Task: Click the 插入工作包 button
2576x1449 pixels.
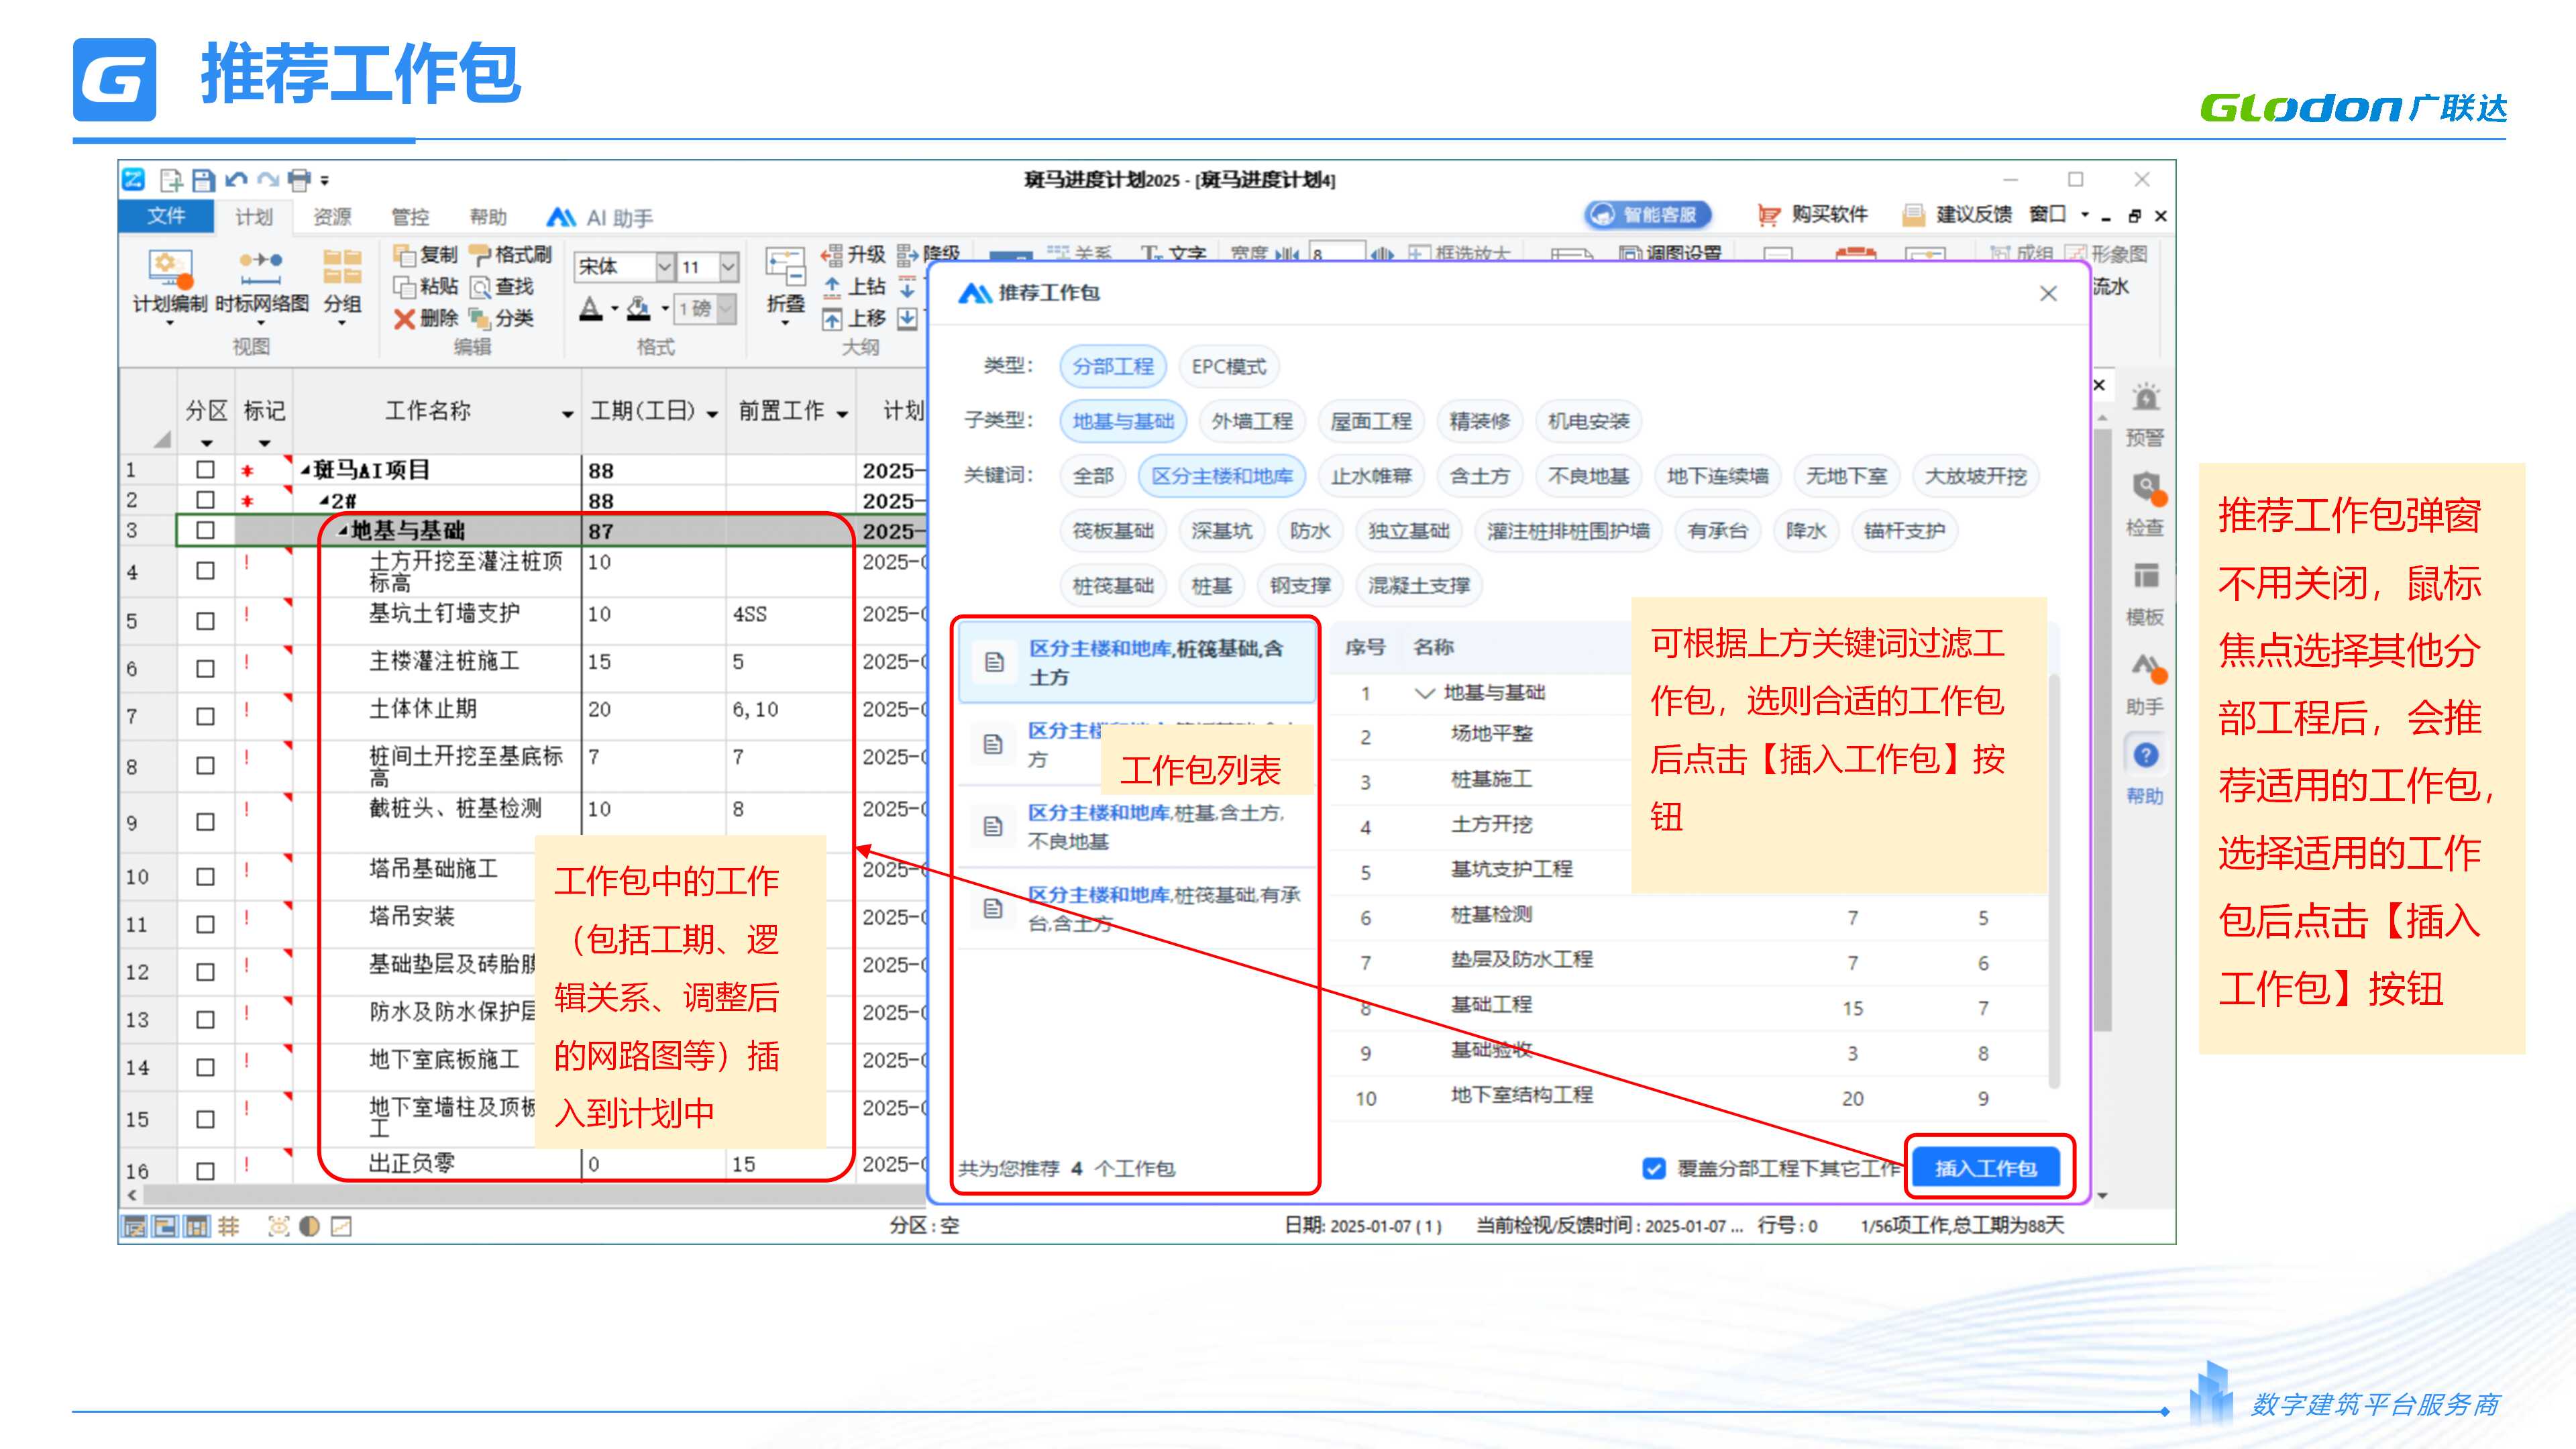Action: click(1986, 1167)
